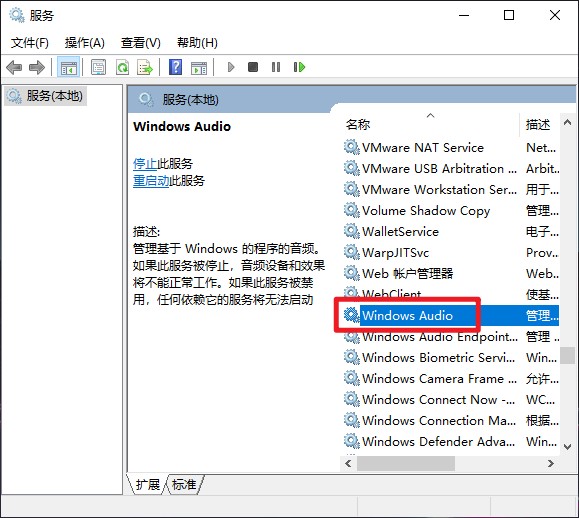Click the Services app icon in title bar
Screen dimensions: 579x518
(x=17, y=15)
